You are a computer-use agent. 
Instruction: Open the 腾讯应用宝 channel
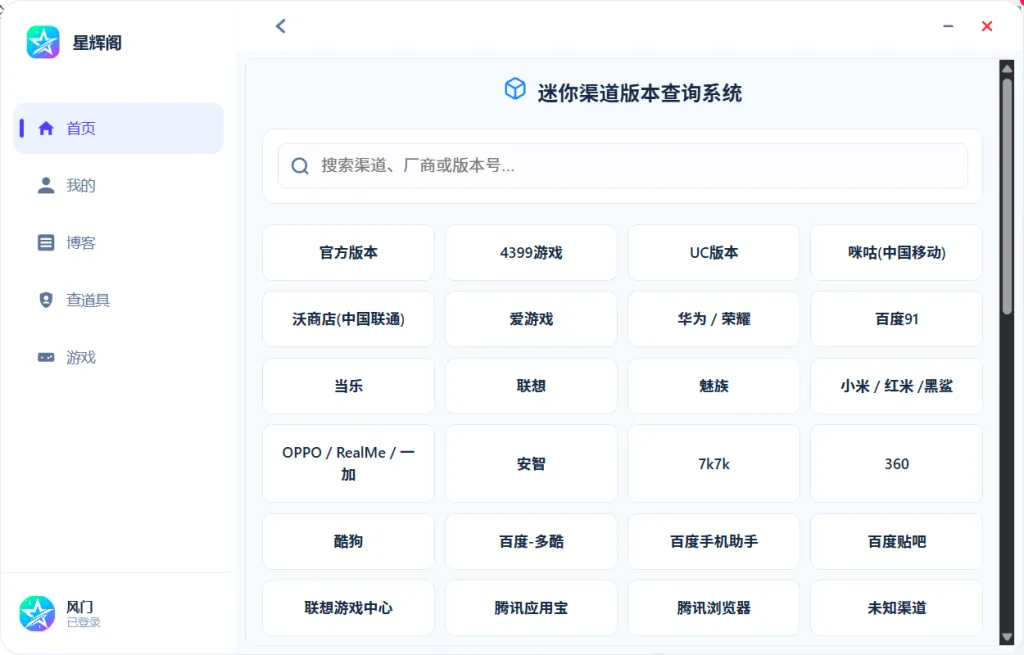(x=531, y=608)
